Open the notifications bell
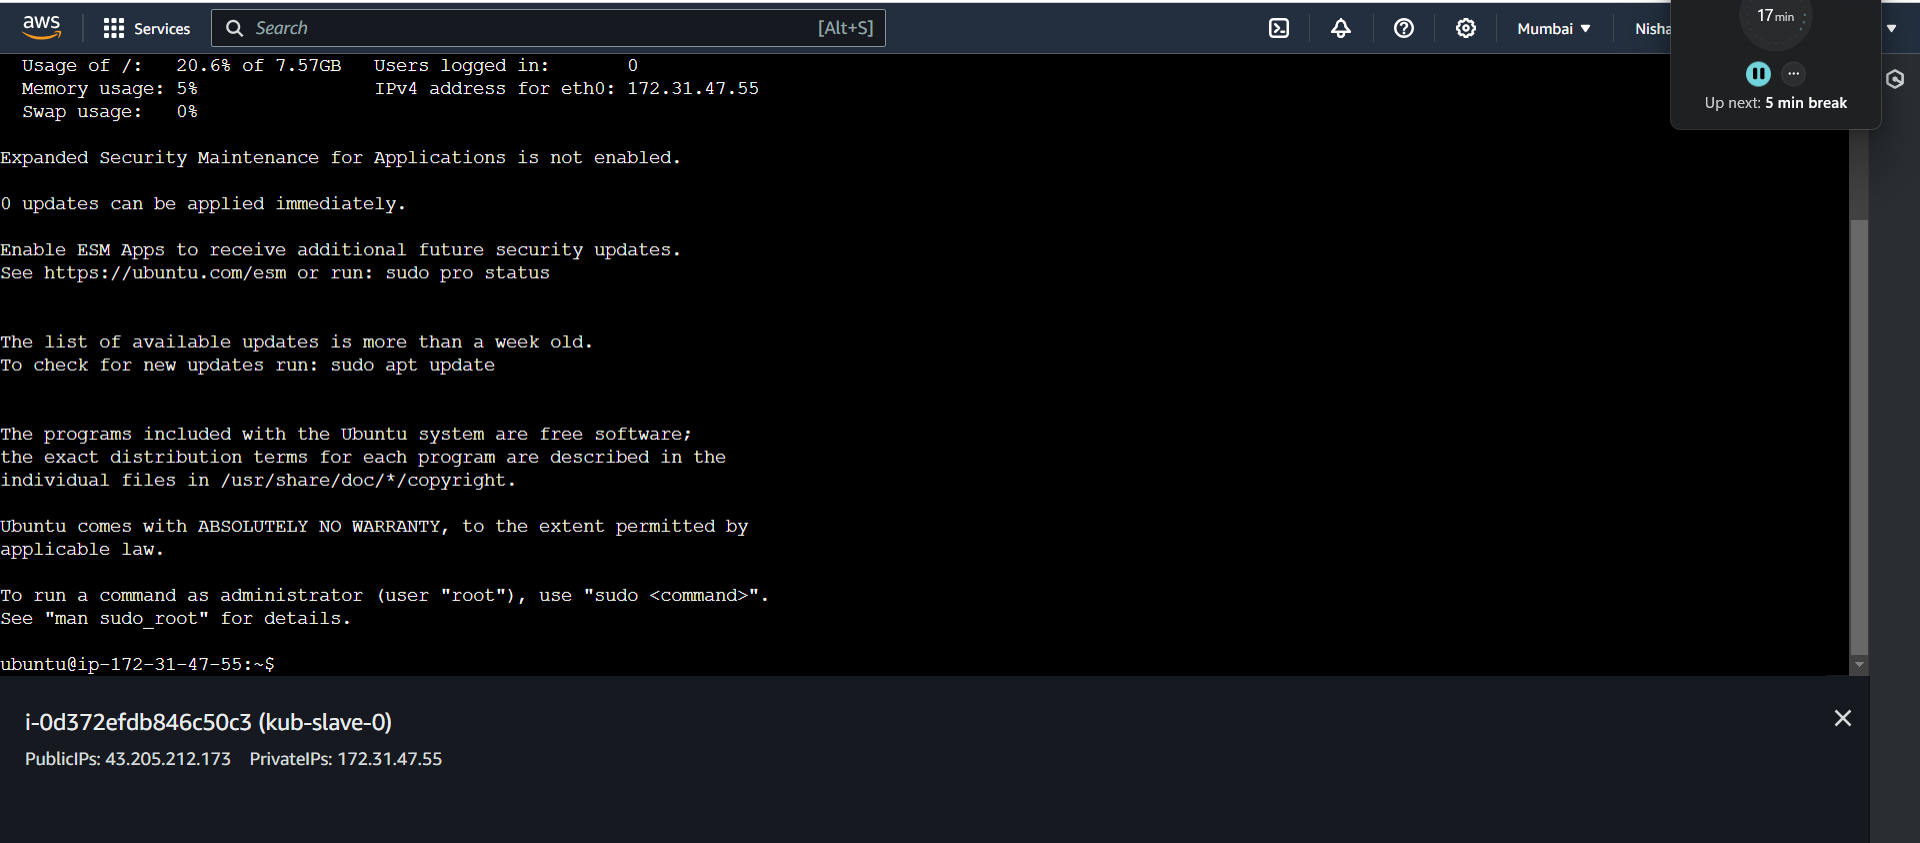The height and width of the screenshot is (843, 1920). coord(1341,28)
